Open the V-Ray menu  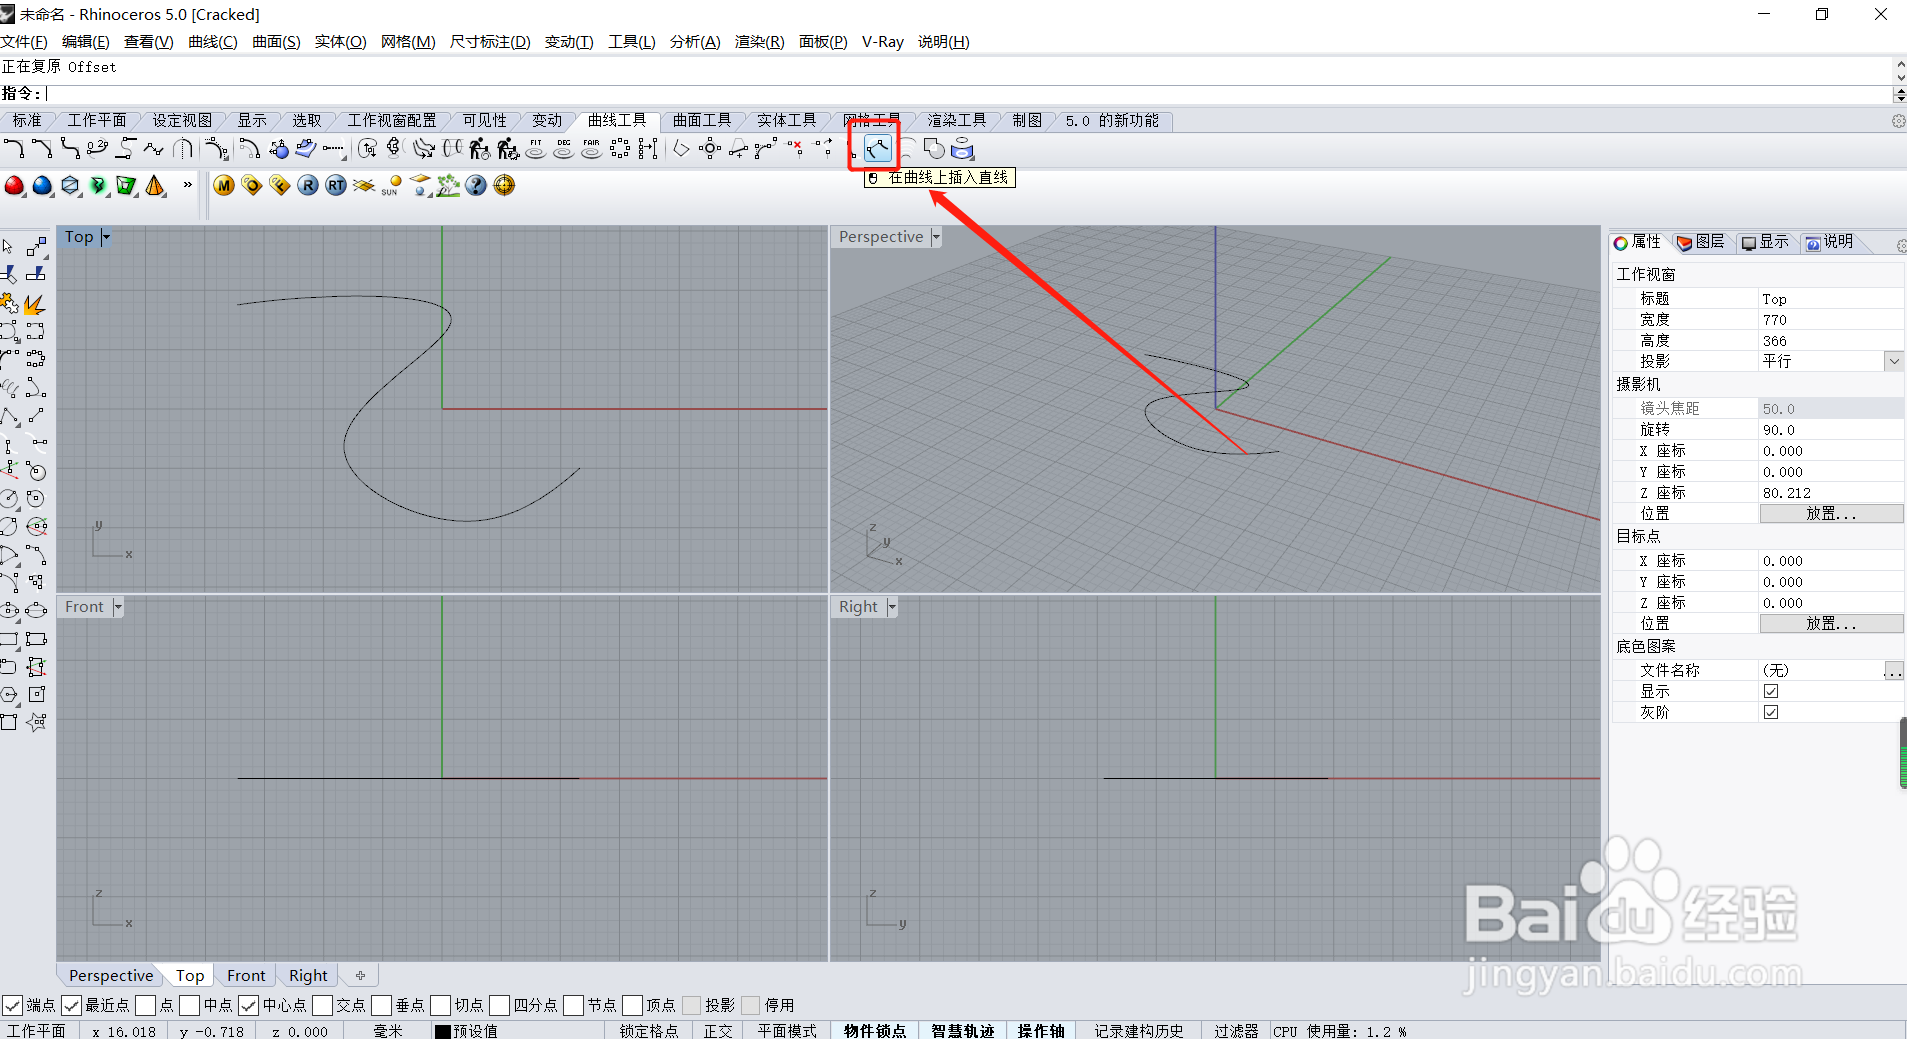tap(883, 41)
